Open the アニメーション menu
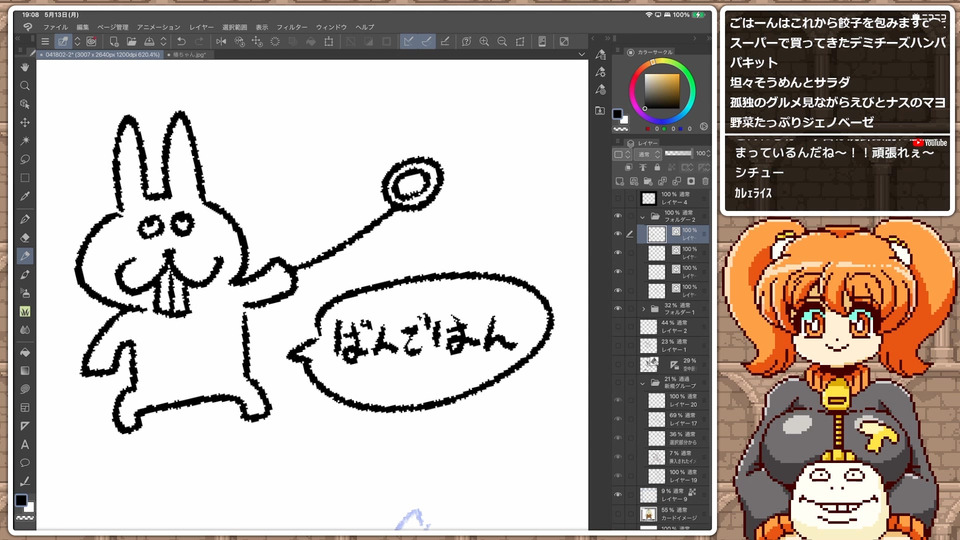The image size is (960, 540). [x=159, y=27]
